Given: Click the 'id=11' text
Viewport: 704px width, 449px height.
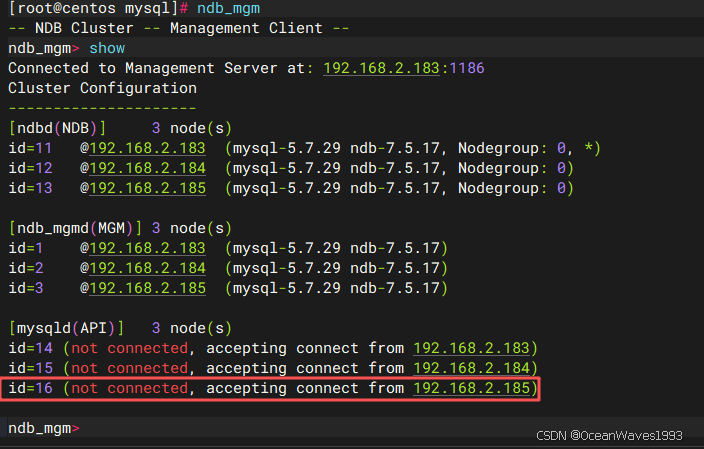Looking at the screenshot, I should [x=30, y=148].
